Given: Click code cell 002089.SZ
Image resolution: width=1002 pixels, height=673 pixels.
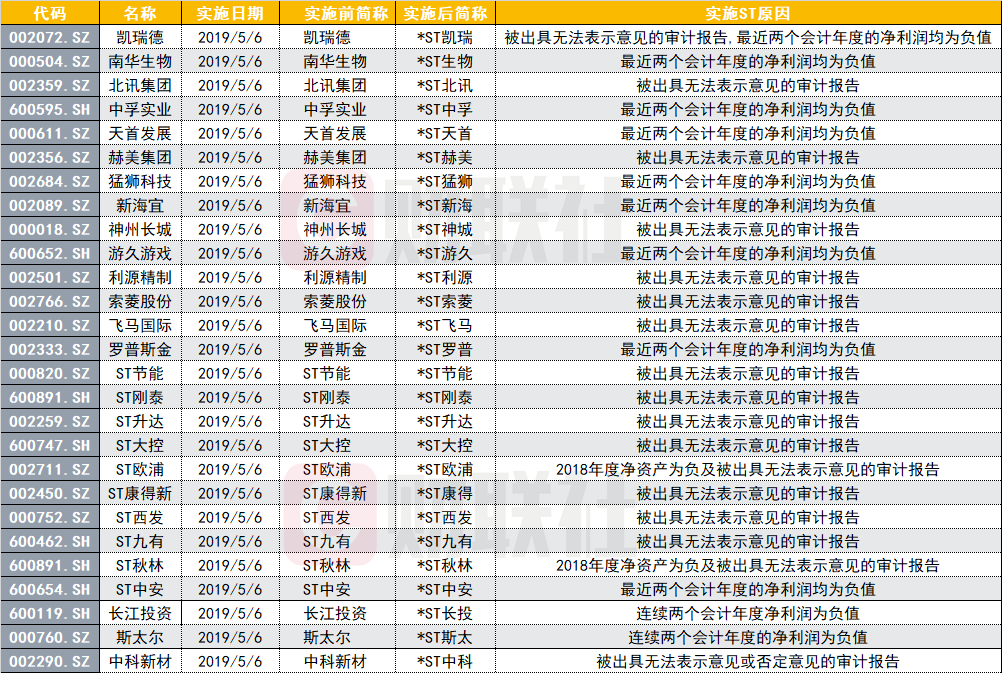Looking at the screenshot, I should (x=50, y=205).
